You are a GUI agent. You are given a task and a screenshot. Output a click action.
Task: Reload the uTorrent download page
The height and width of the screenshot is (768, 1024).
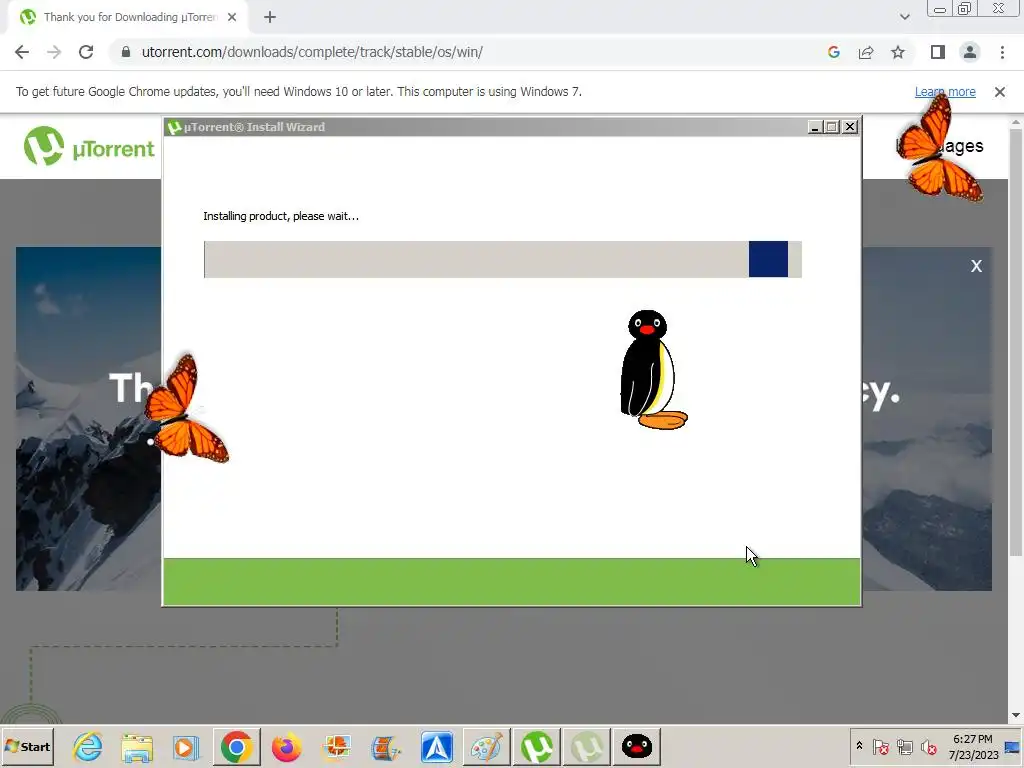coord(86,52)
